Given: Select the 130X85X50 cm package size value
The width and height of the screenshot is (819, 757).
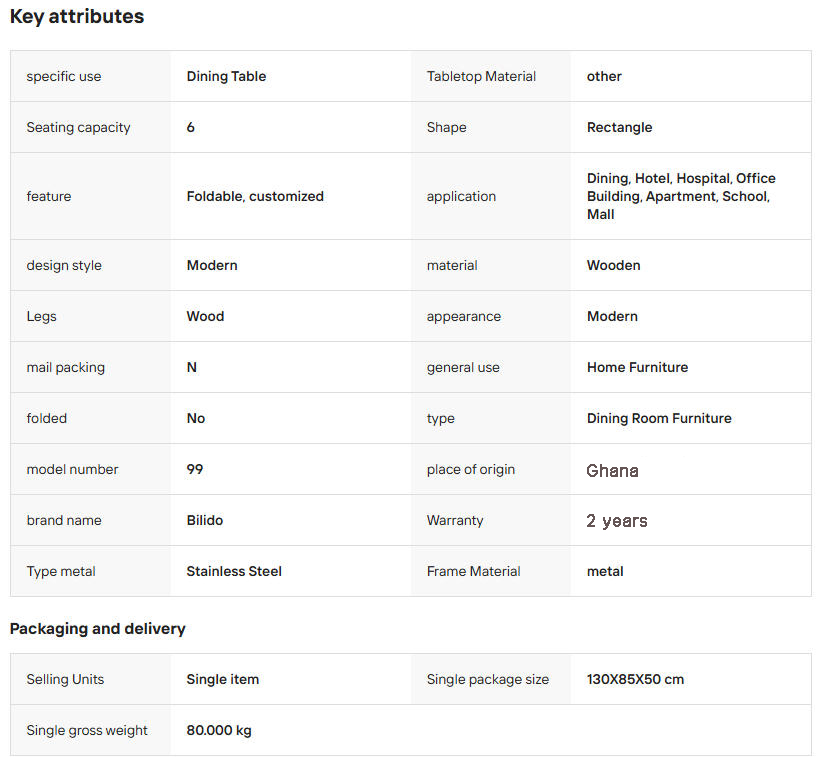Looking at the screenshot, I should point(635,679).
